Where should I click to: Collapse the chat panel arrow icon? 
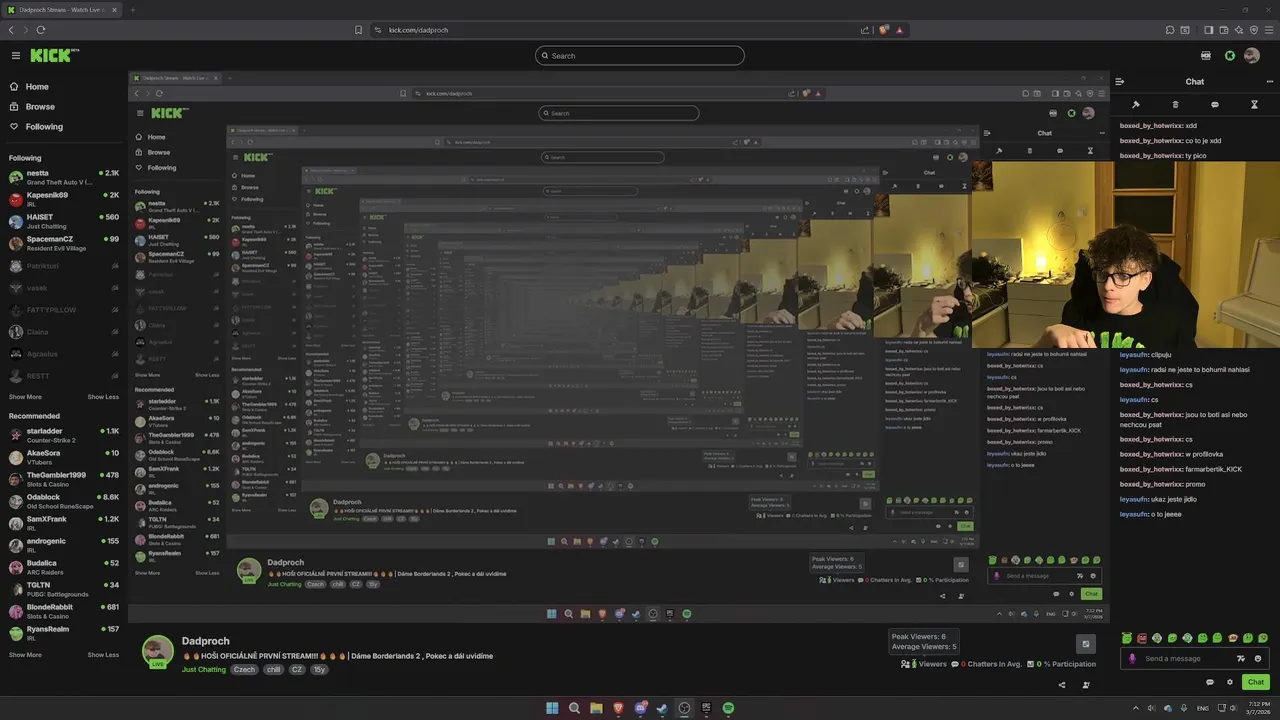click(x=1120, y=82)
